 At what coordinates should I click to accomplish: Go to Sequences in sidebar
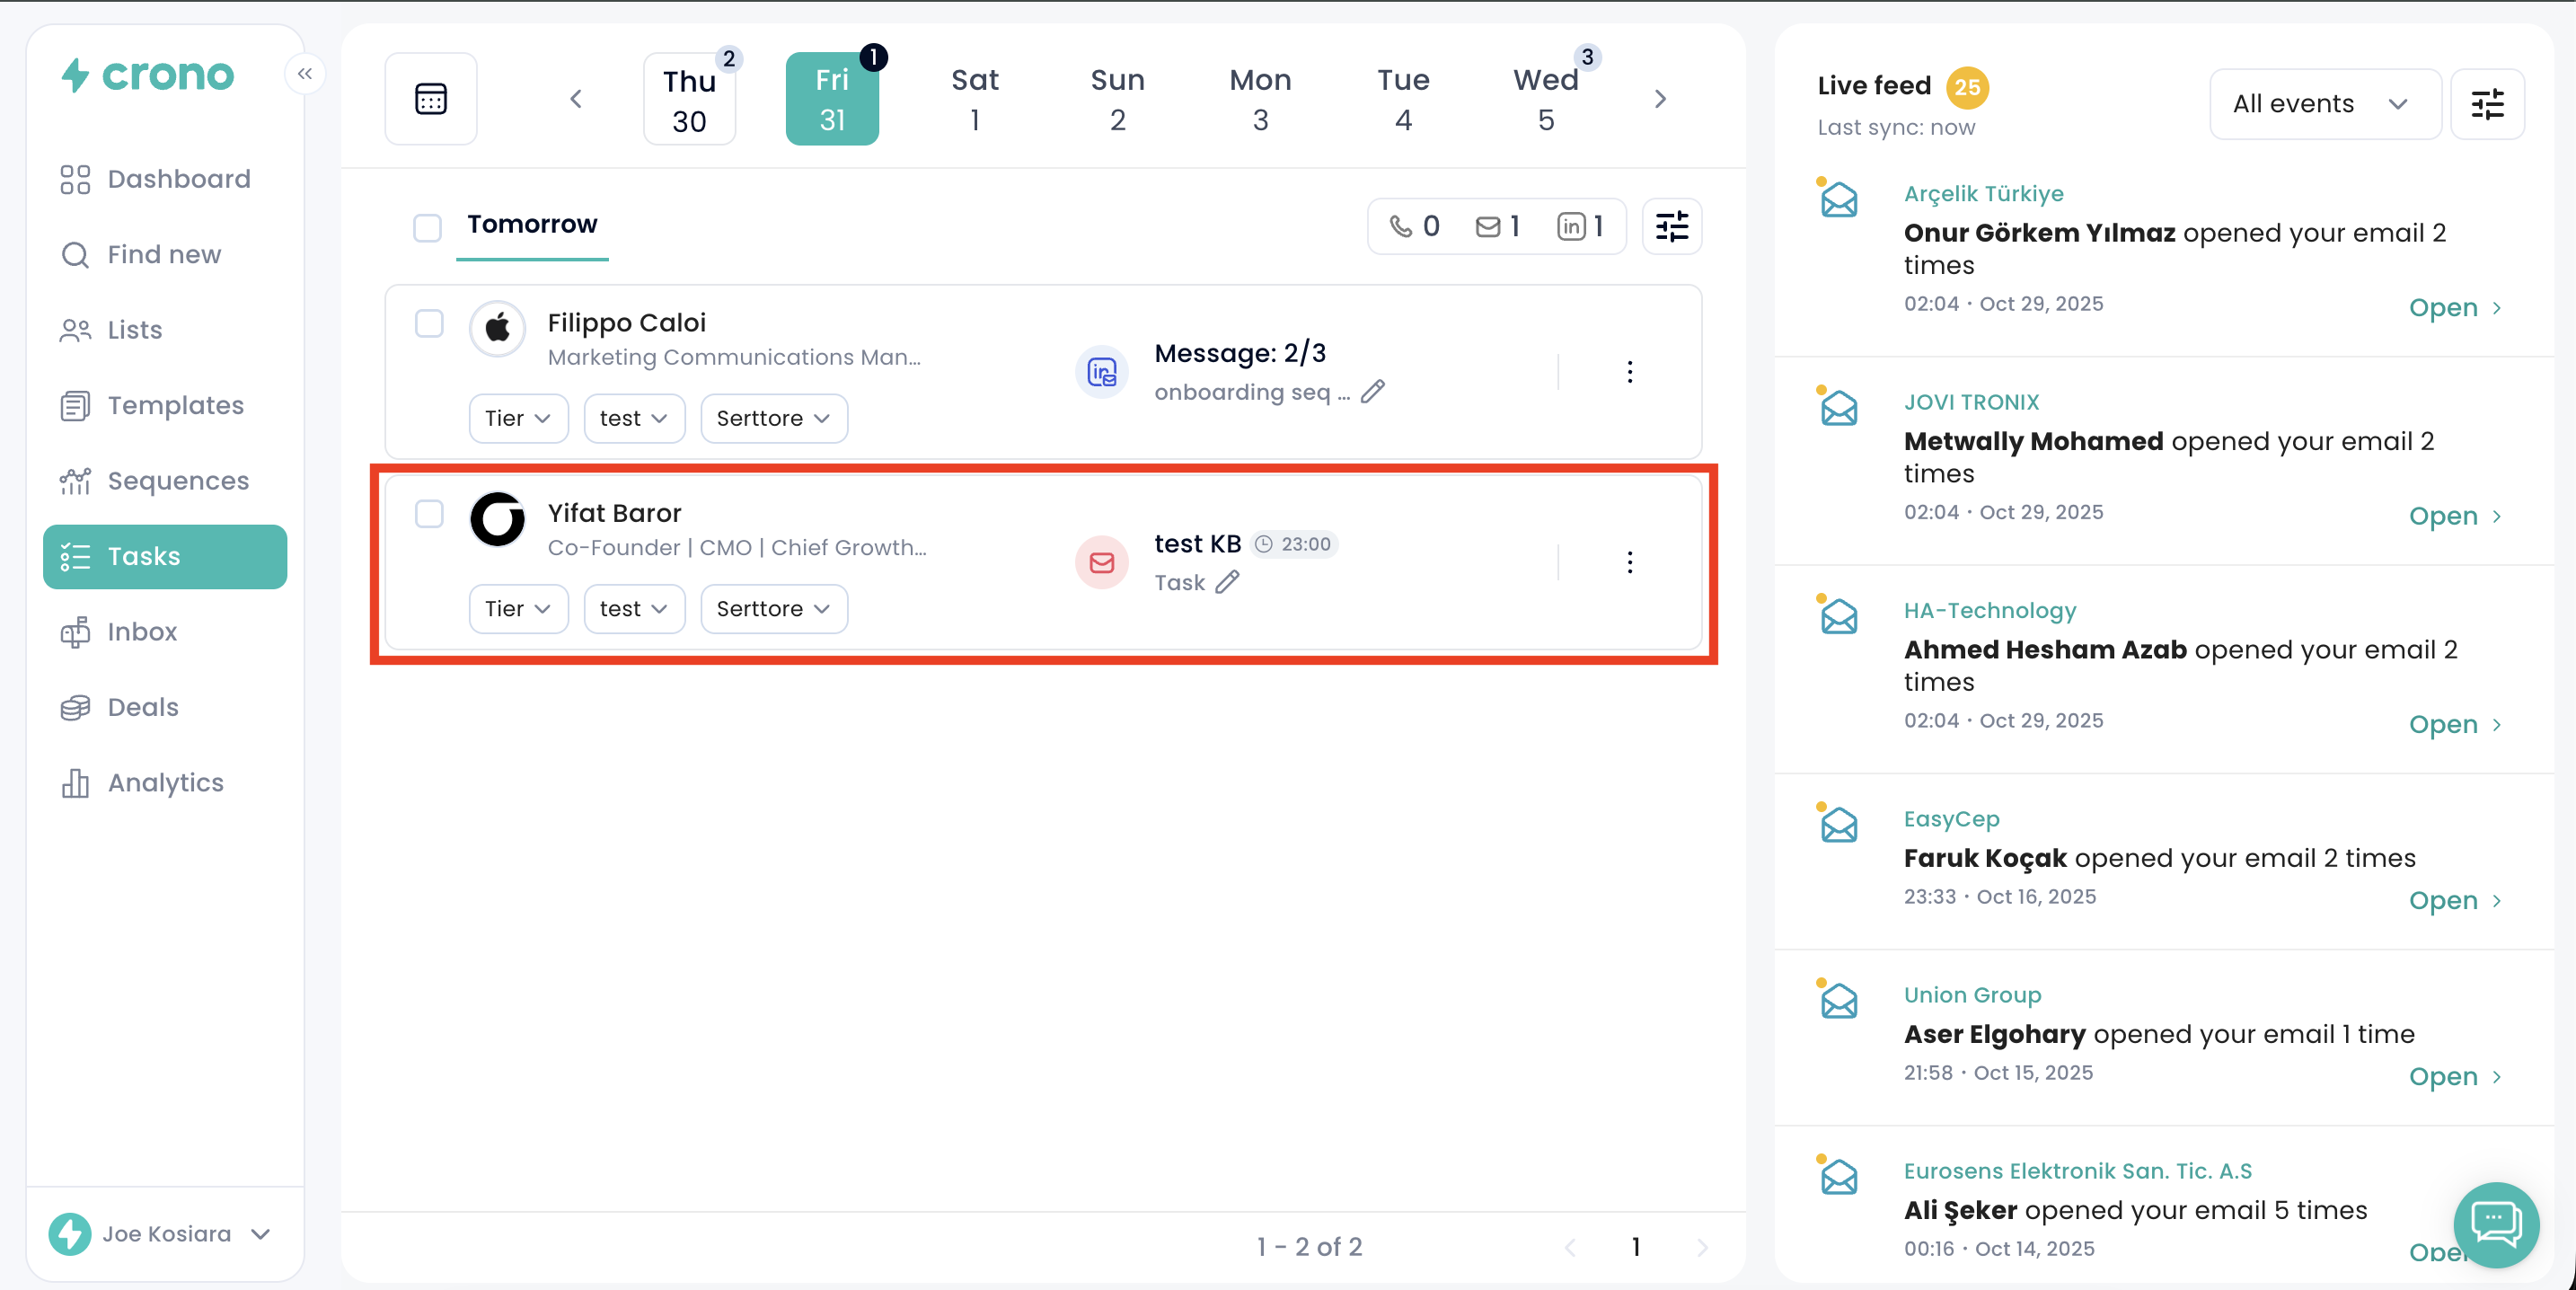pyautogui.click(x=178, y=481)
